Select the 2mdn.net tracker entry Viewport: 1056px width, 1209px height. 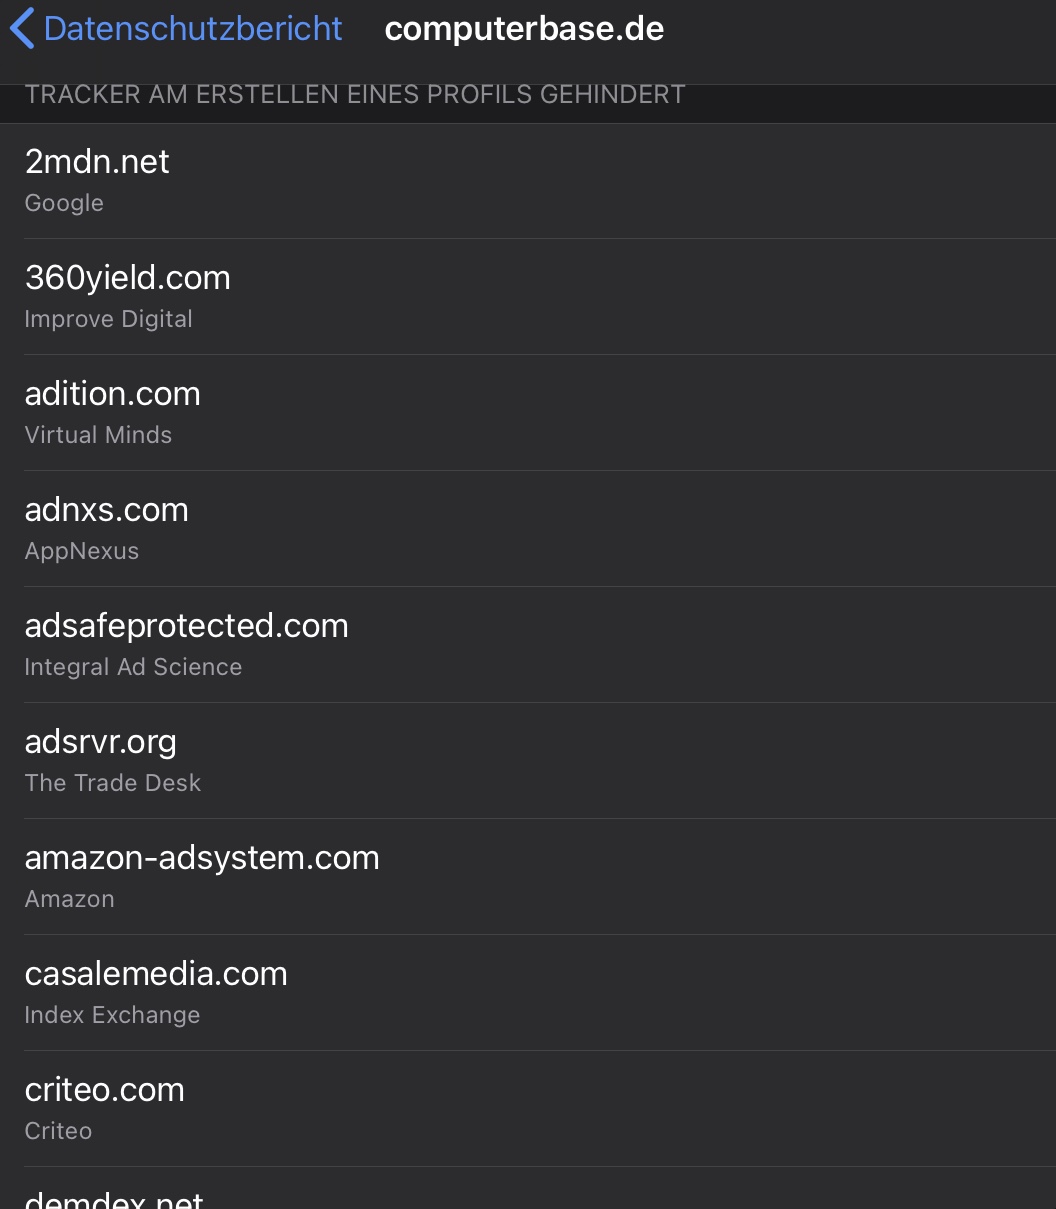point(528,181)
